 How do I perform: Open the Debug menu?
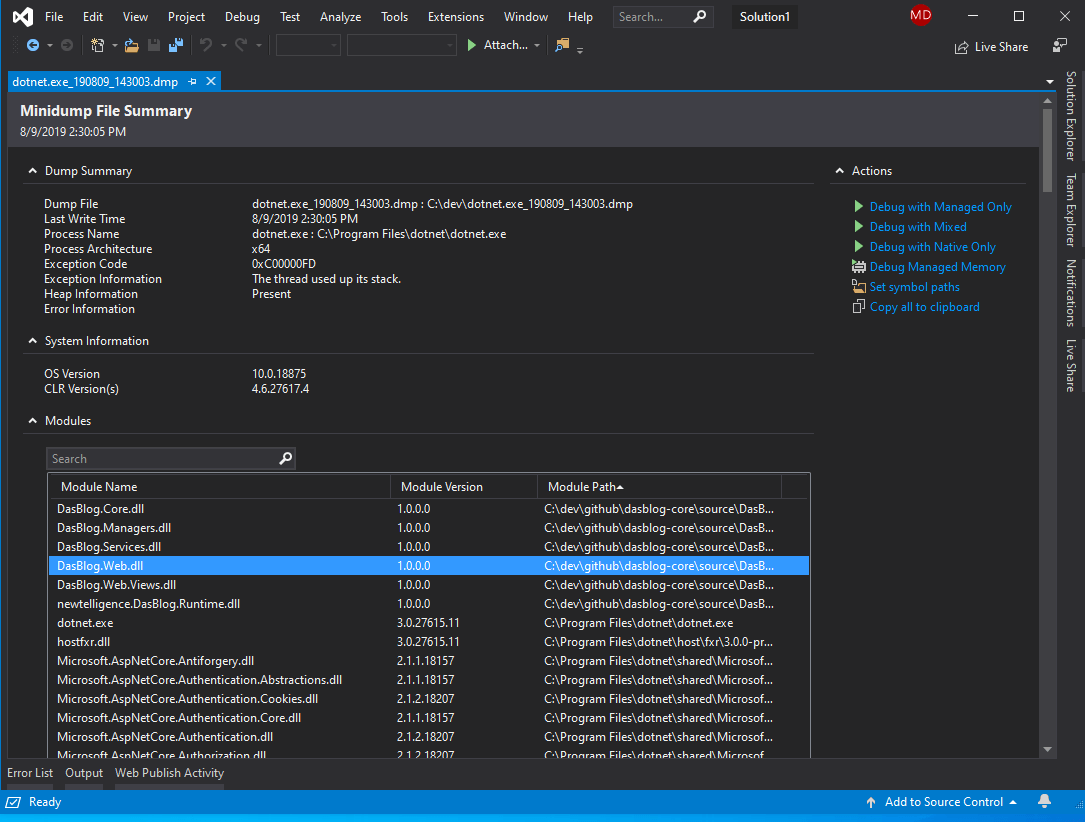(241, 16)
